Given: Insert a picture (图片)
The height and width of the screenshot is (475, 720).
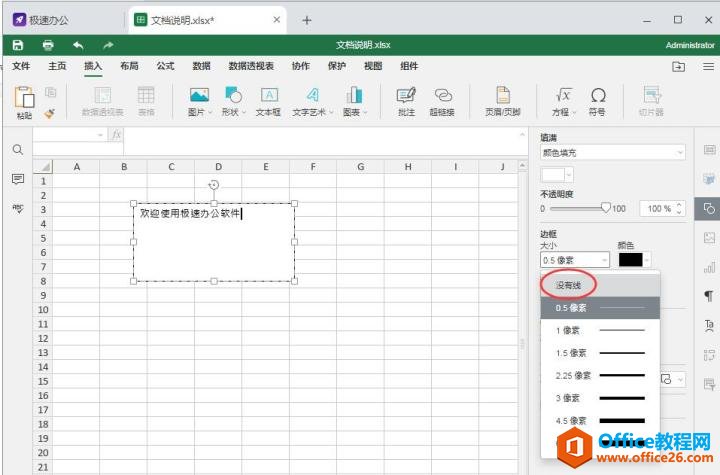Looking at the screenshot, I should tap(200, 102).
